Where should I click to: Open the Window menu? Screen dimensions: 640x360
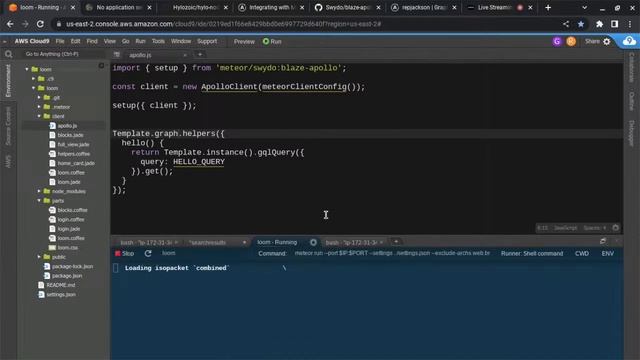[181, 41]
